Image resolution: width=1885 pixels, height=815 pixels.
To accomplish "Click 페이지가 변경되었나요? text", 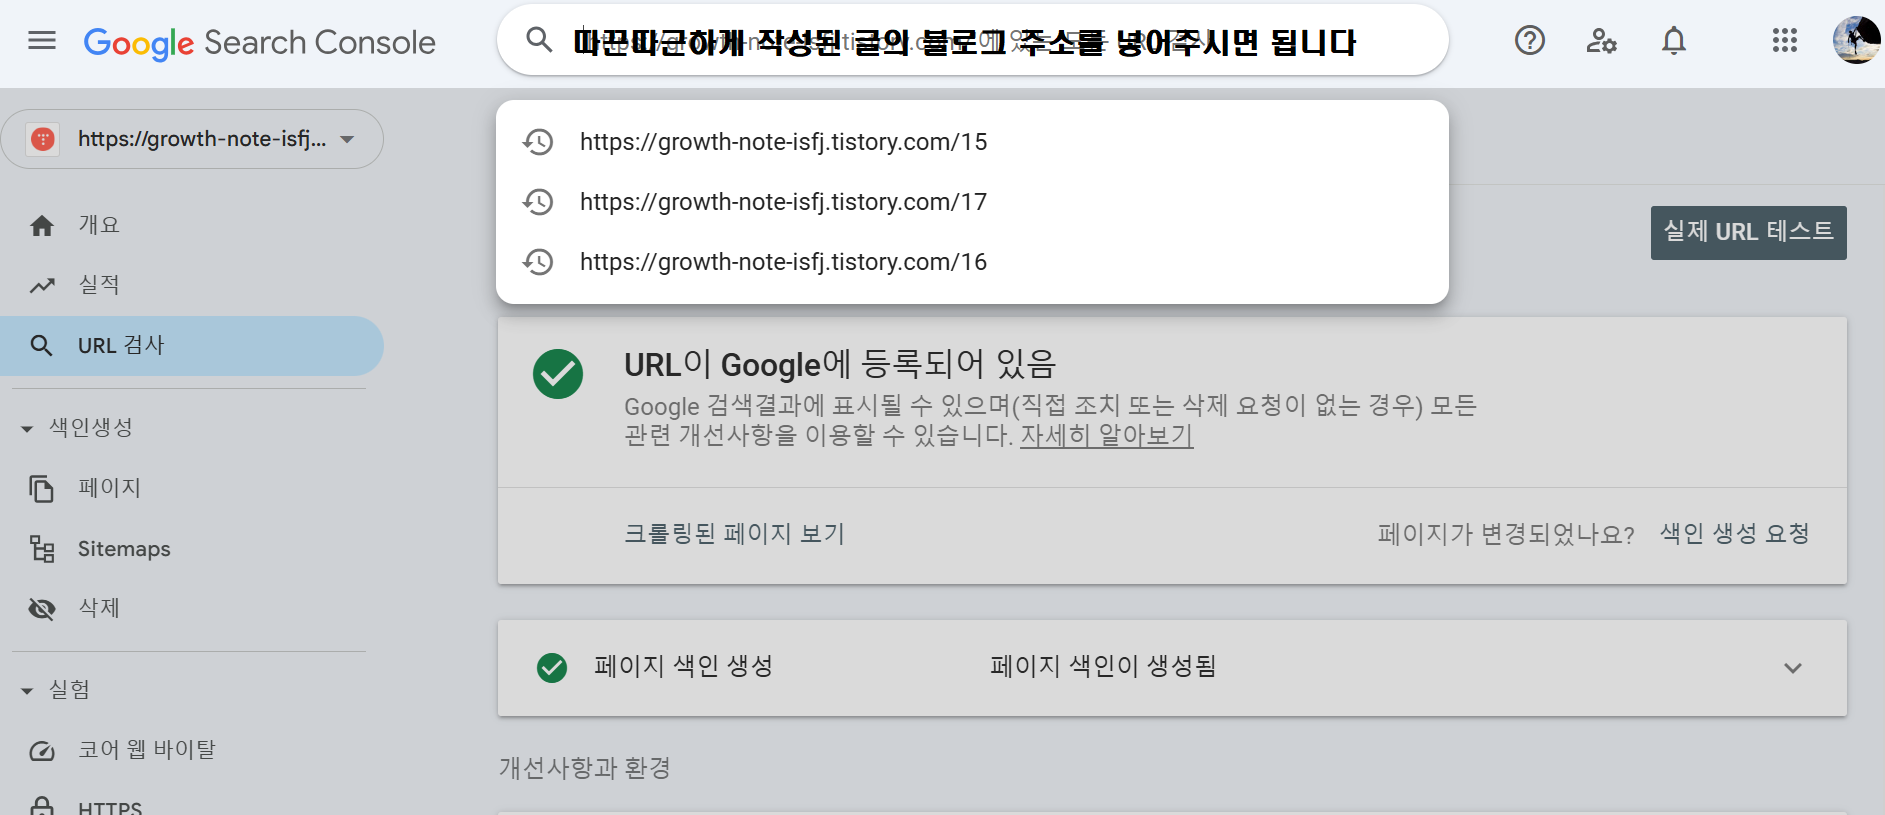I will (1506, 534).
